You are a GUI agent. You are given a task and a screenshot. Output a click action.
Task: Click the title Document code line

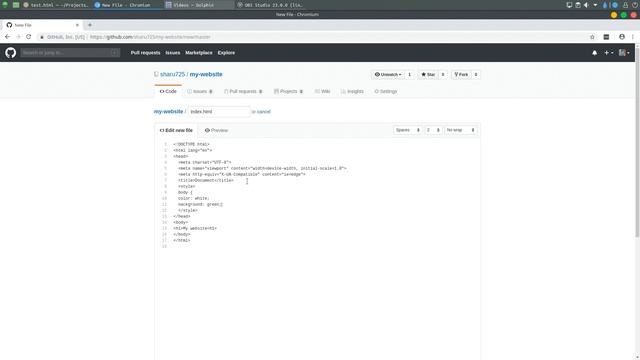(206, 180)
